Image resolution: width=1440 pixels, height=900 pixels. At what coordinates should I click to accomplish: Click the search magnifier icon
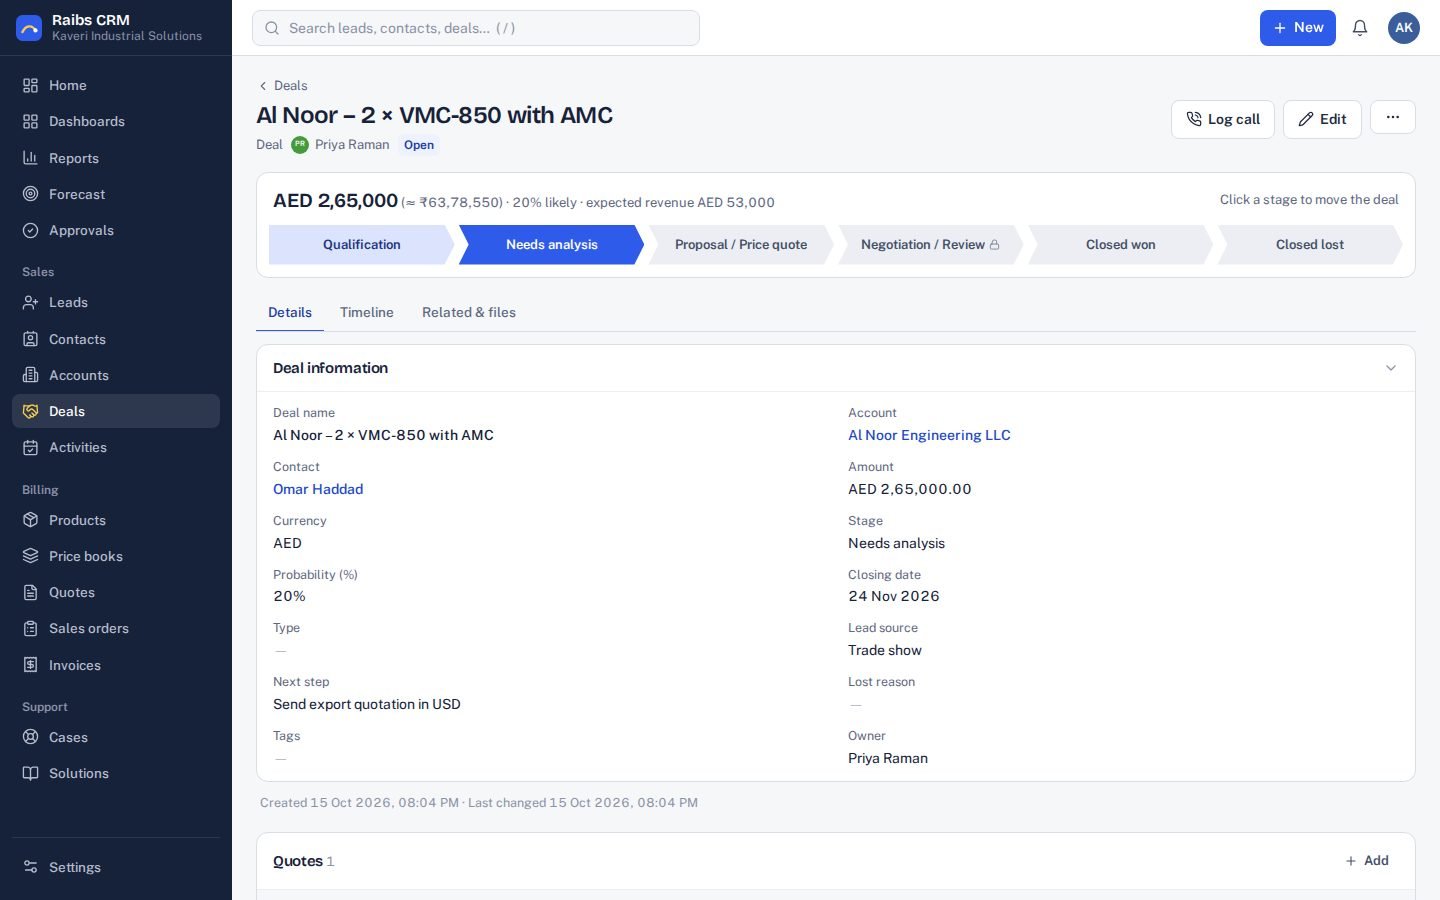pos(272,28)
